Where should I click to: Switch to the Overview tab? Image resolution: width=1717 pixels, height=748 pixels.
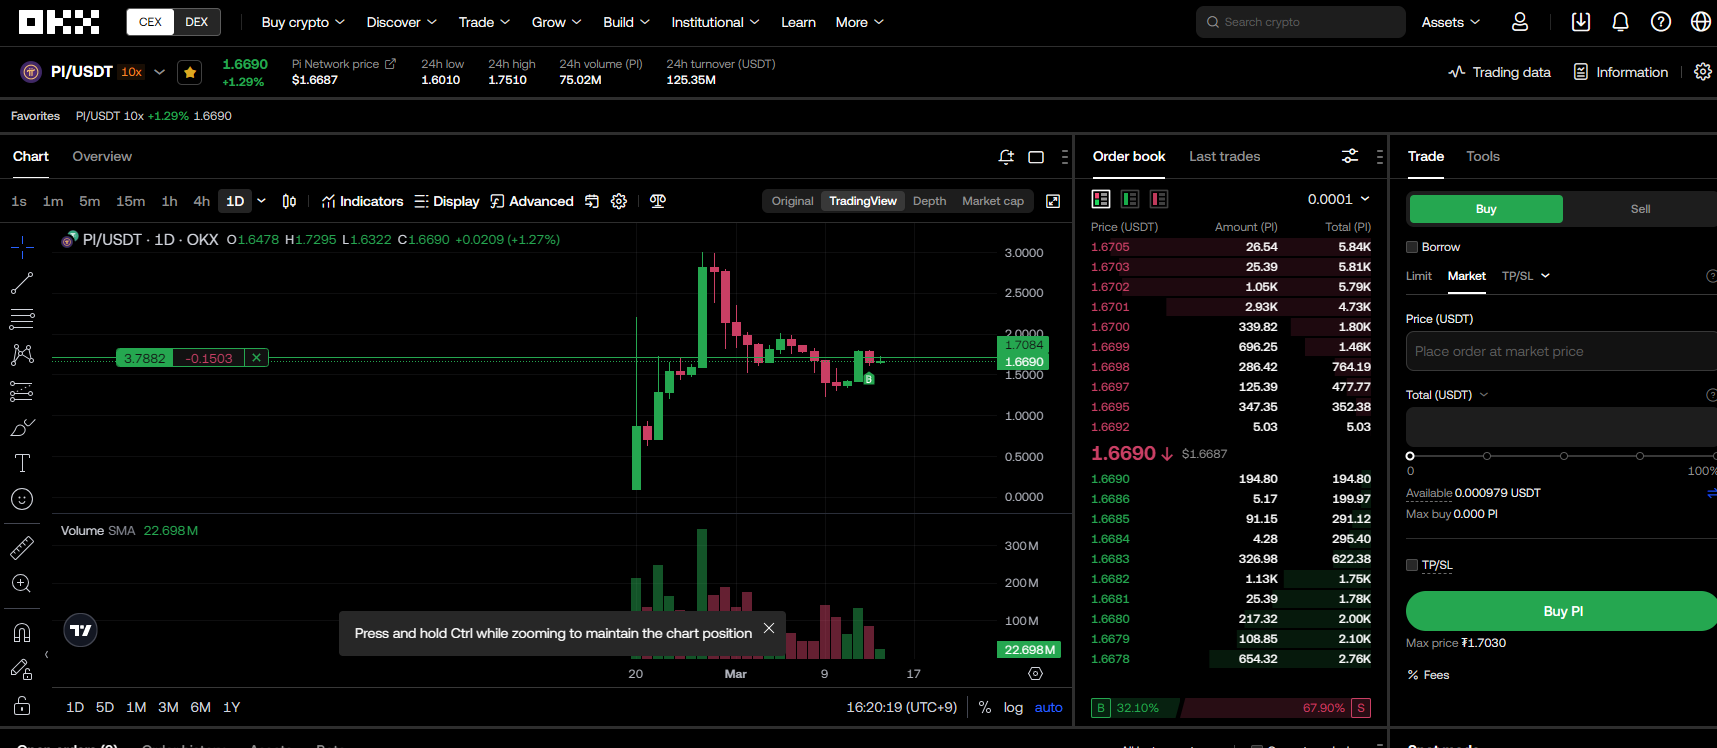point(102,157)
